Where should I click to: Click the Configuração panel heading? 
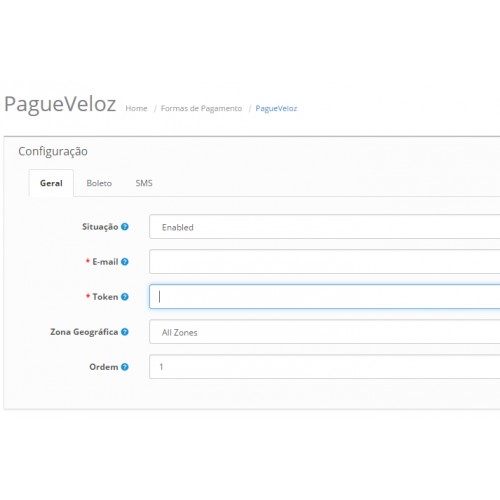53,151
